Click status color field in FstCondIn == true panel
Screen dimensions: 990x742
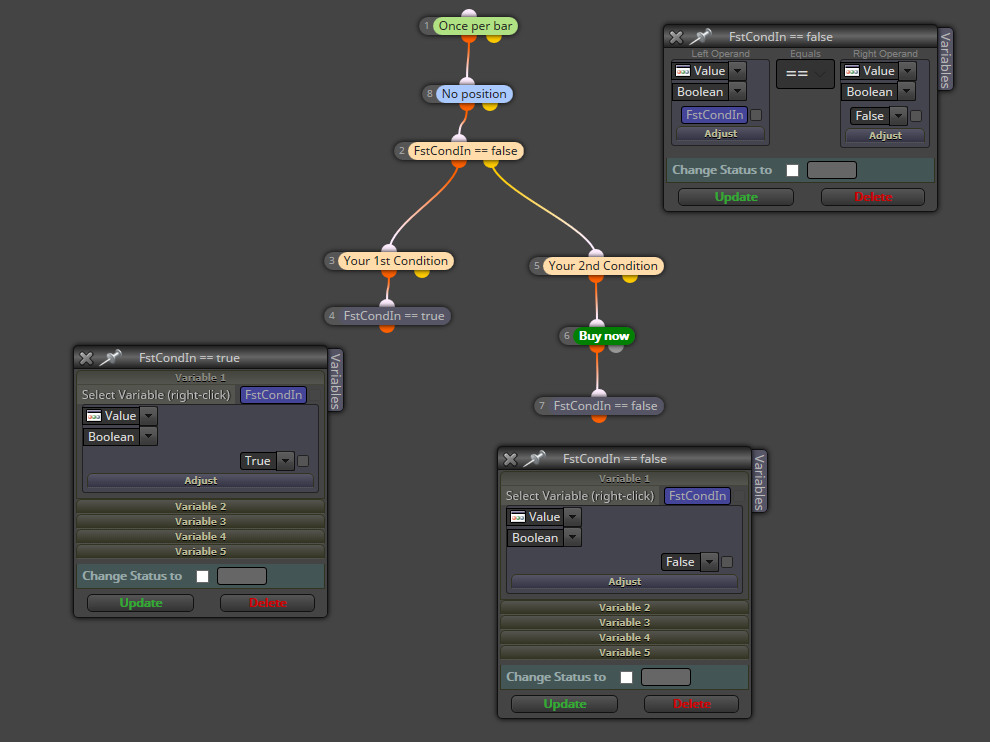click(242, 576)
